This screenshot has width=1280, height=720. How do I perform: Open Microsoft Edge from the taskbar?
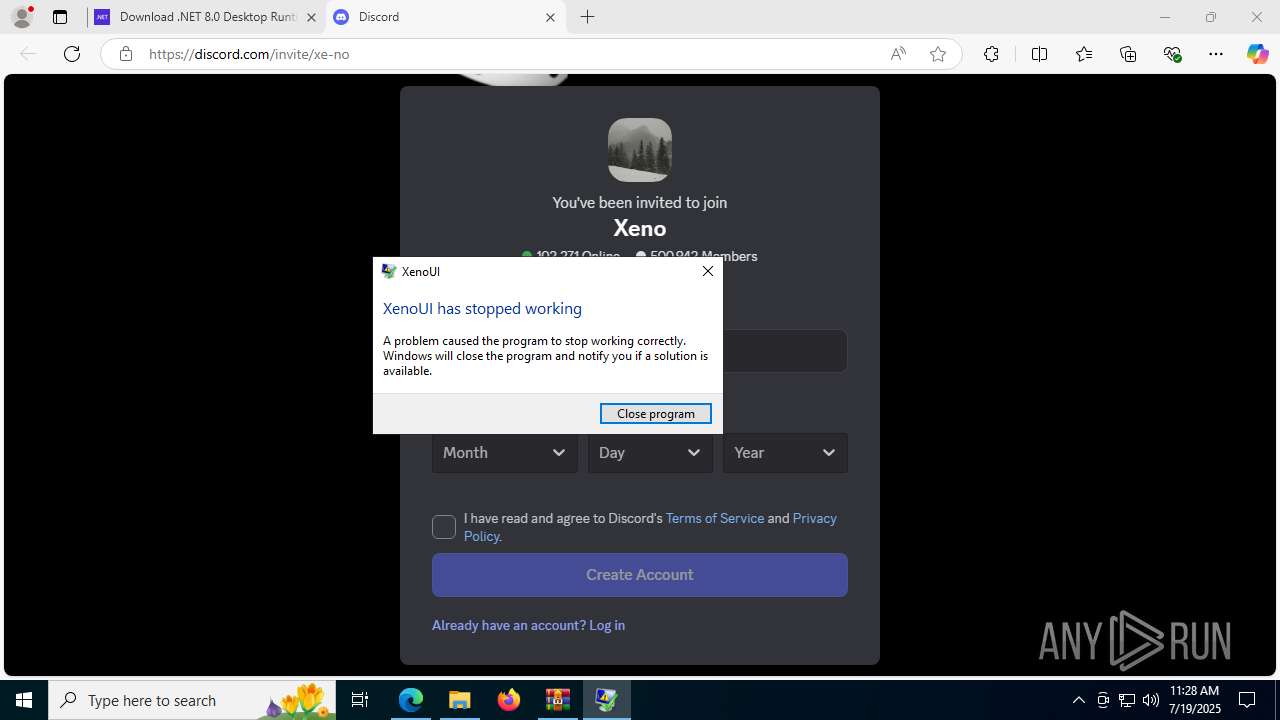tap(411, 700)
